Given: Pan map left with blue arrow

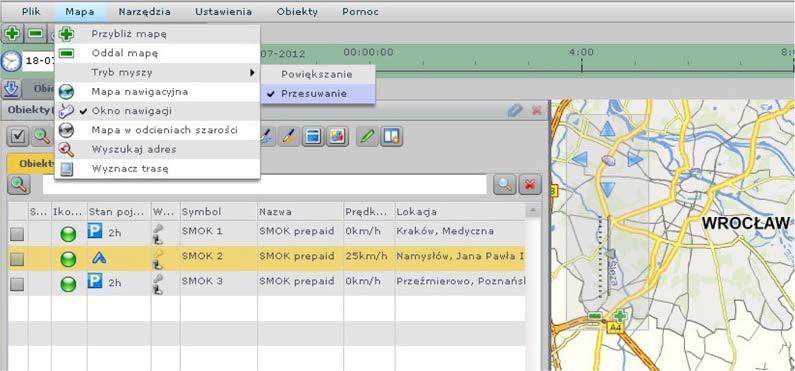Looking at the screenshot, I should coord(579,159).
